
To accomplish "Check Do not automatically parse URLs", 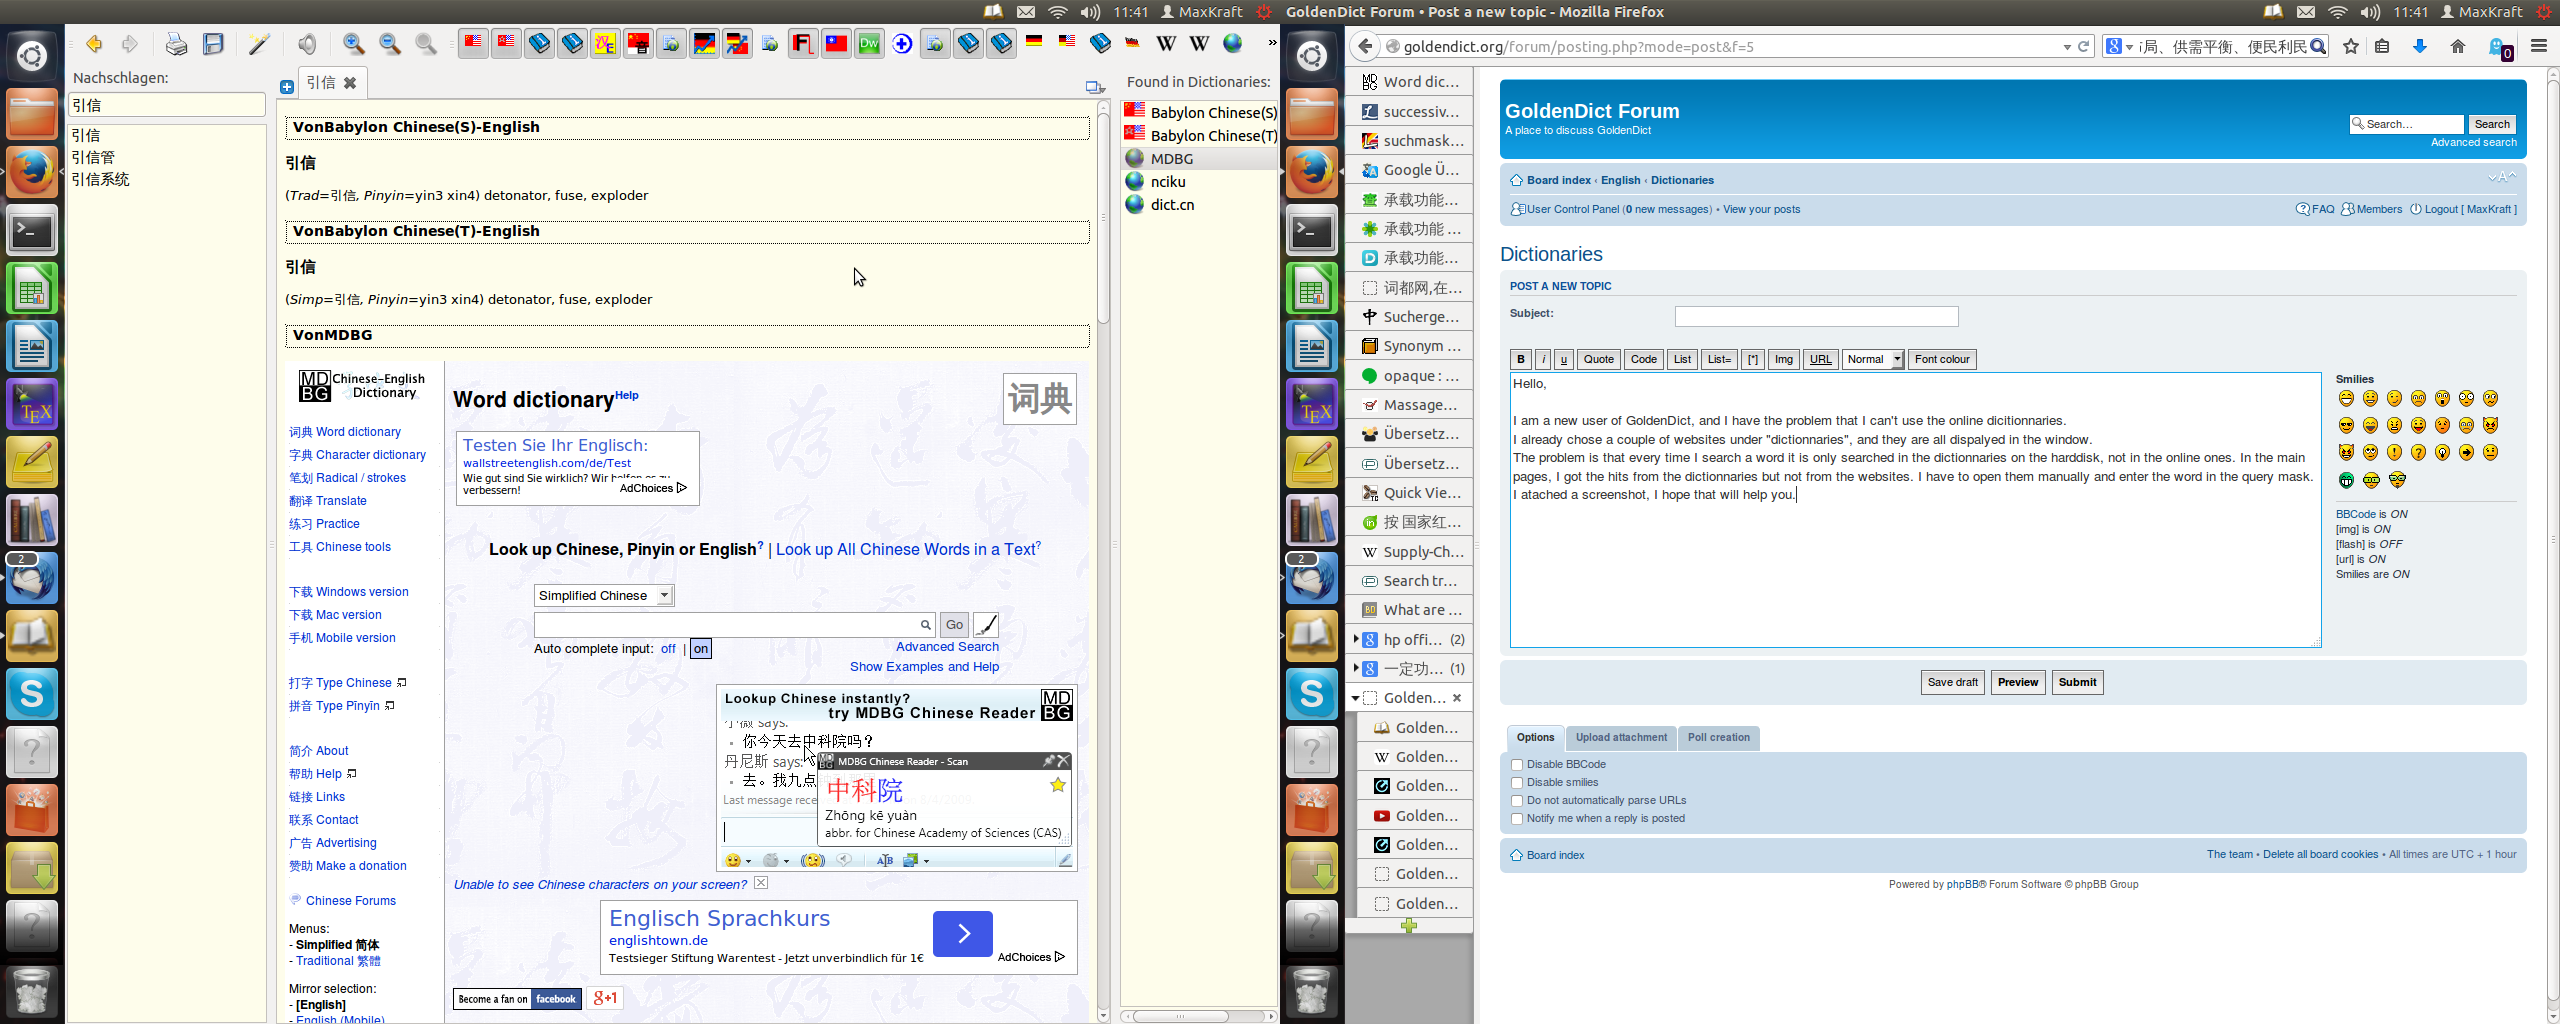I will click(x=1517, y=801).
